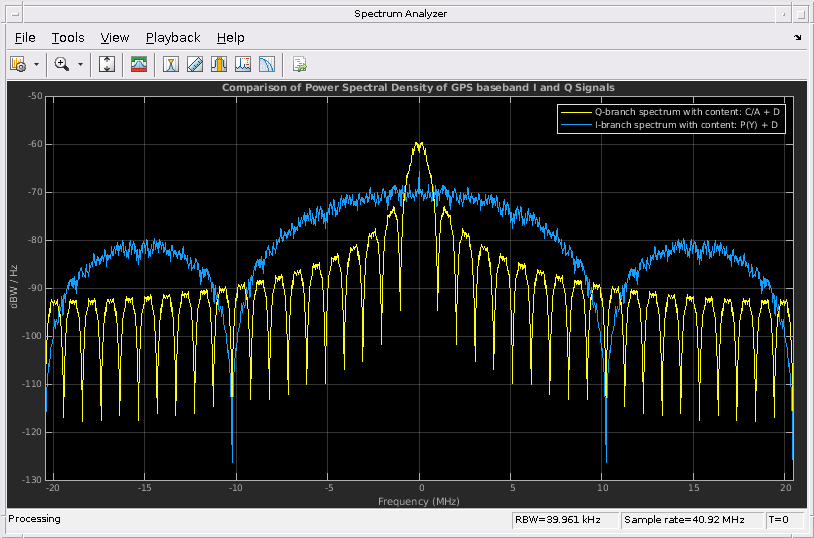Click the generate script icon in toolbar
Viewport: 814px width, 538px height.
299,65
